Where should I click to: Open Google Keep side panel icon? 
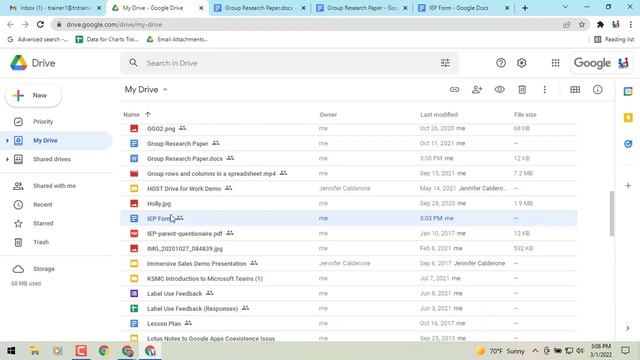point(628,118)
